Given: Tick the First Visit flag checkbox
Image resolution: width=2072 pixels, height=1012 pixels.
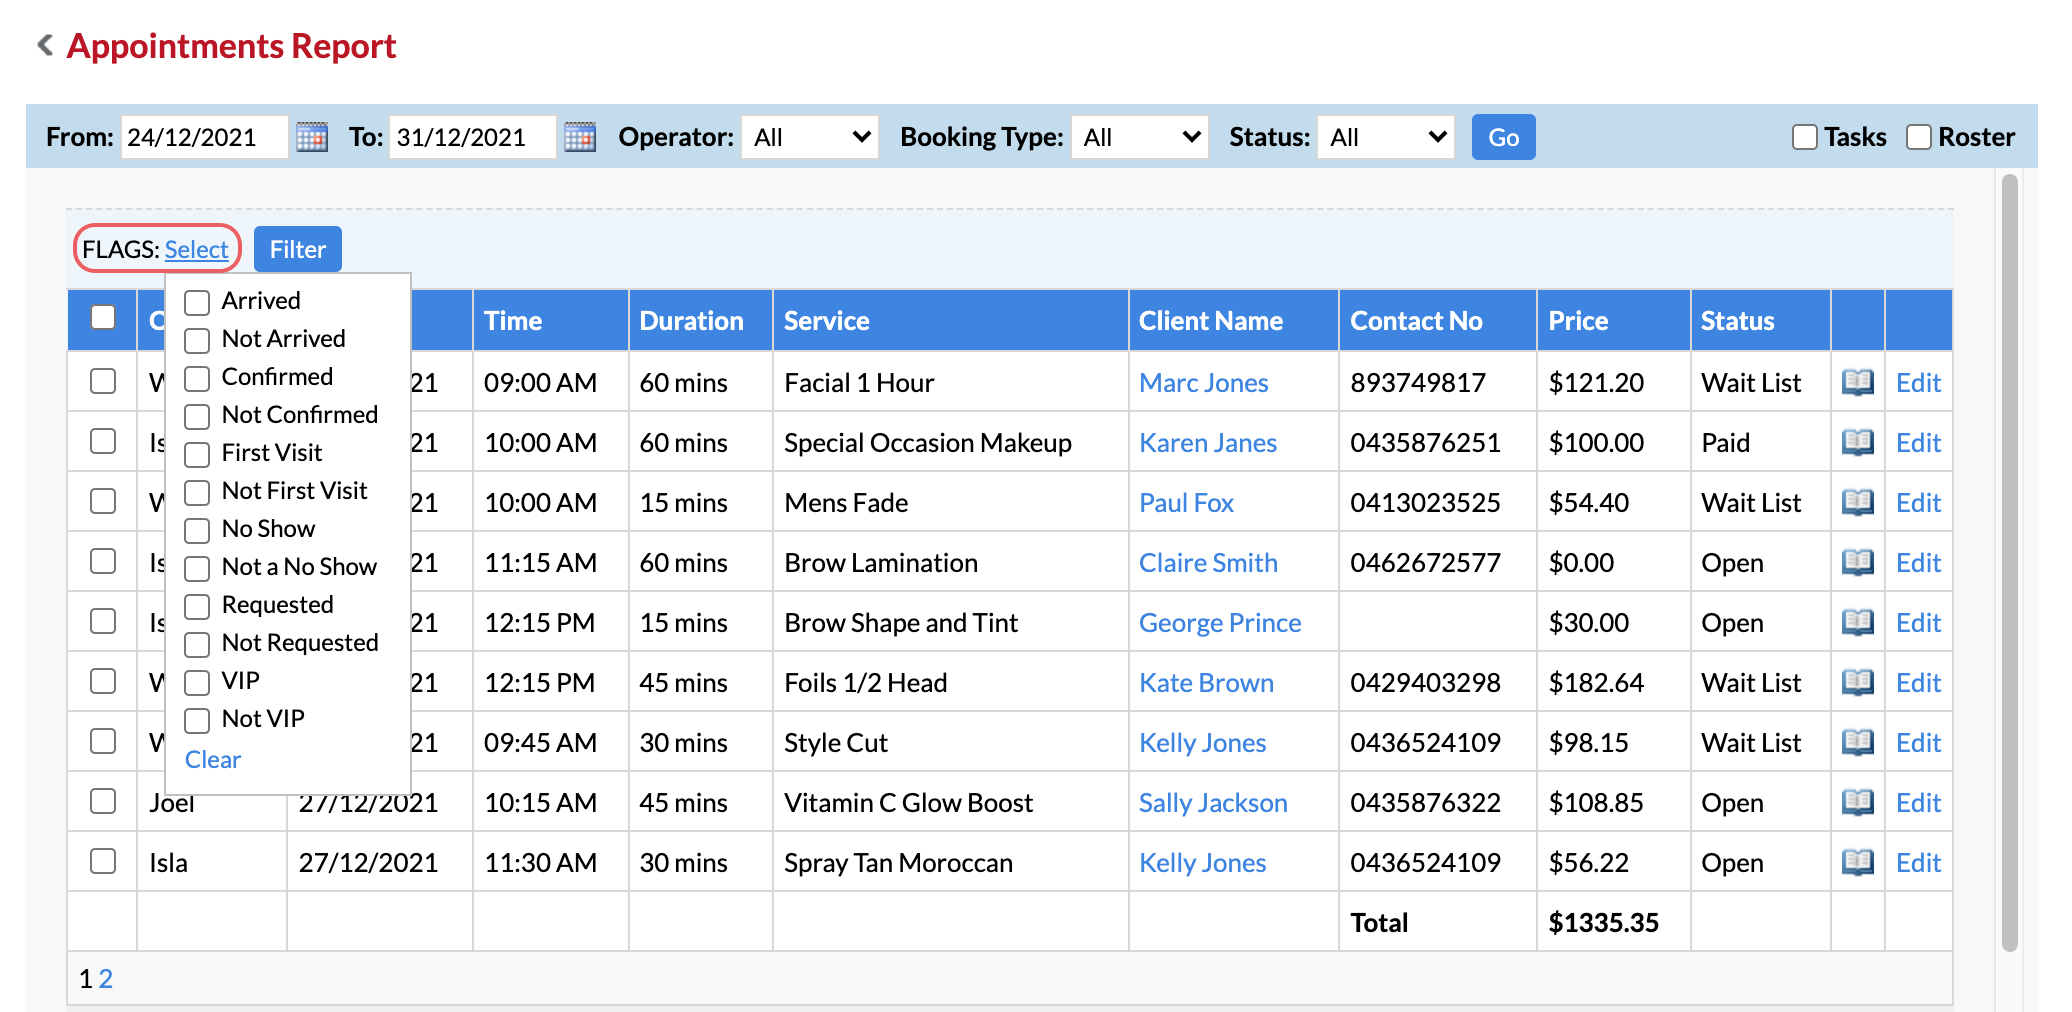Looking at the screenshot, I should coord(197,454).
